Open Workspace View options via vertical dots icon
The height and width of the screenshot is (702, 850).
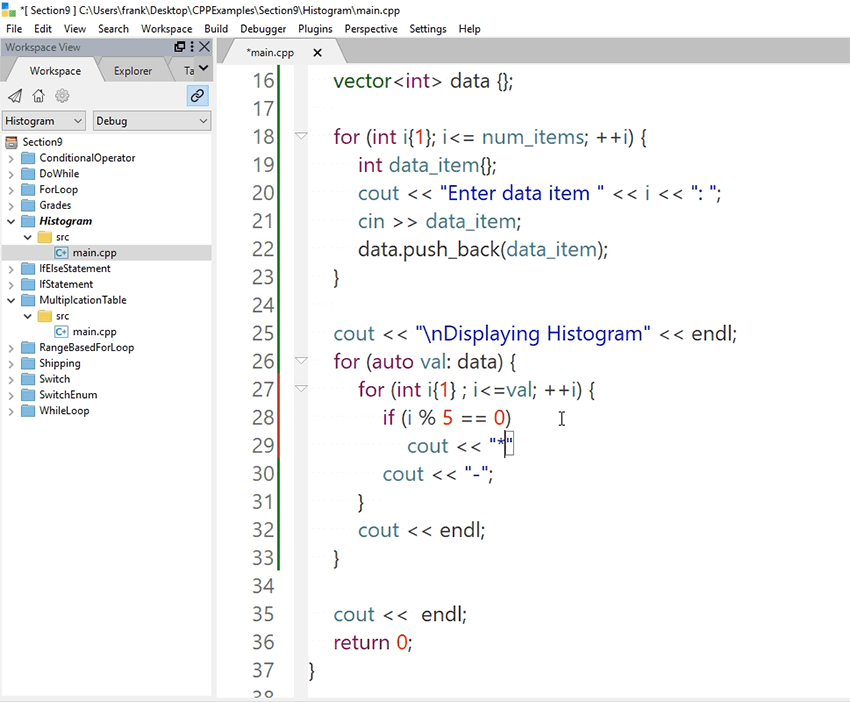[192, 47]
